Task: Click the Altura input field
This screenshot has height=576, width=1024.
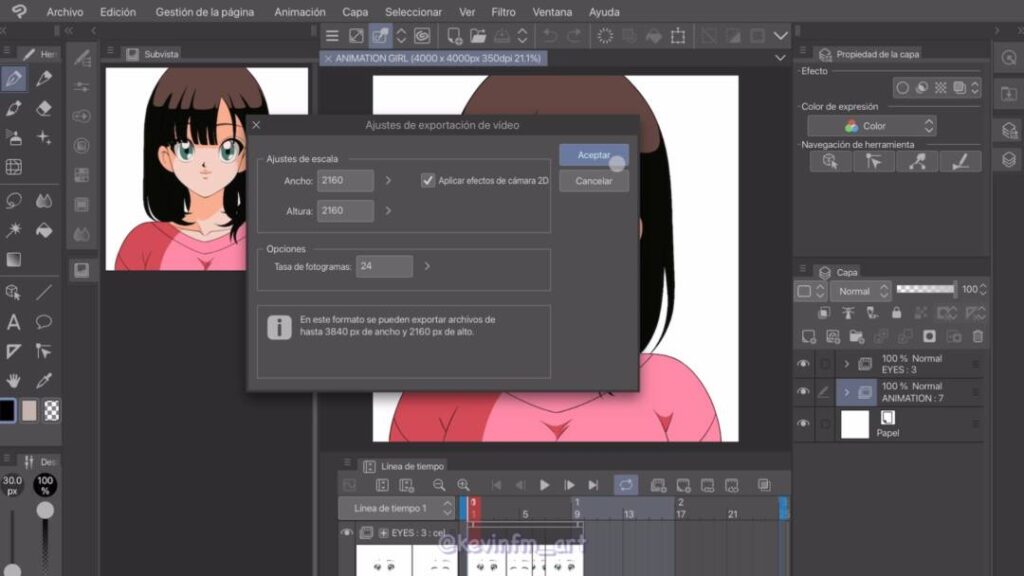Action: point(345,210)
